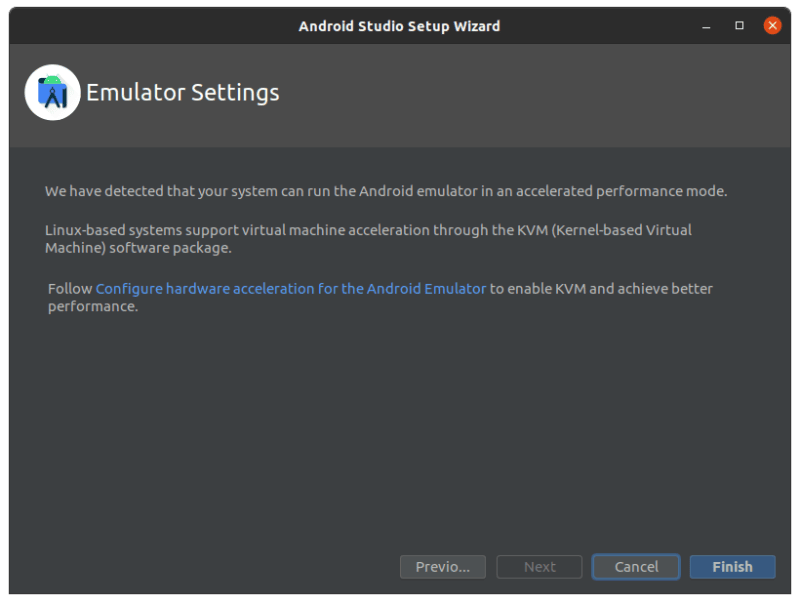Click the "Linux-based systems support" text line
Image resolution: width=800 pixels, height=603 pixels.
tap(368, 230)
